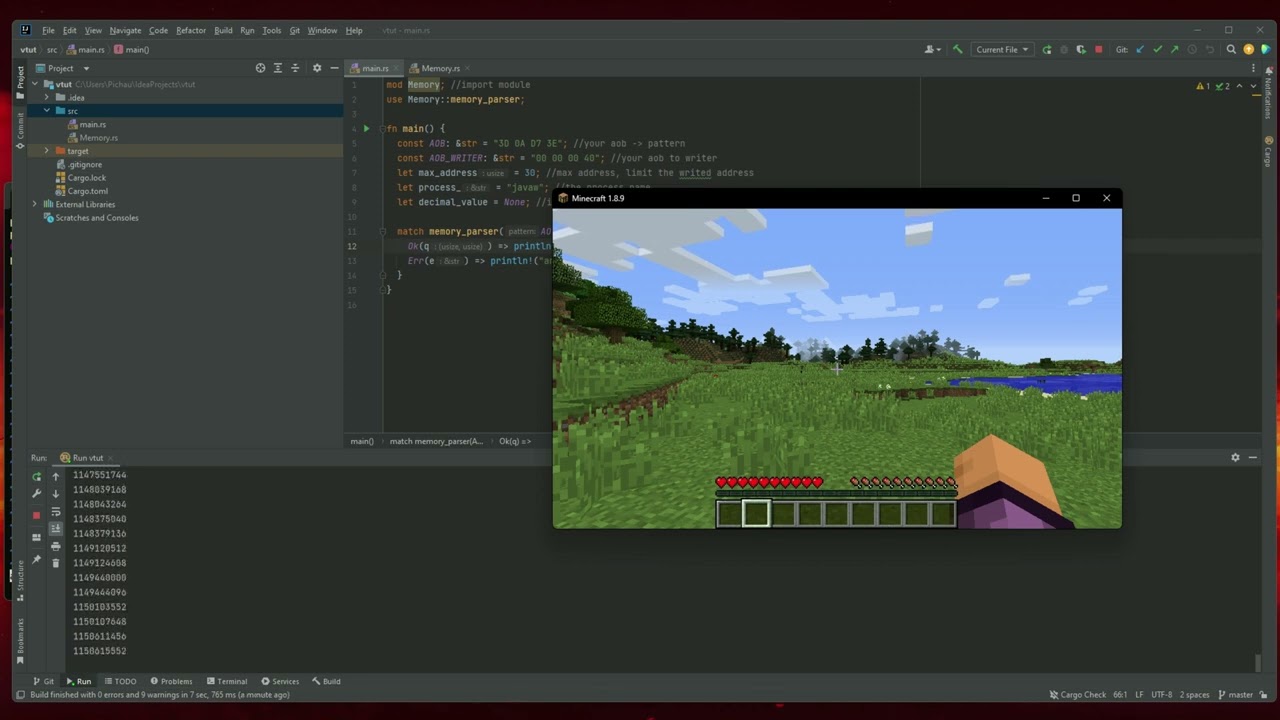Collapse the vtut project root node
This screenshot has height=720, width=1280.
35,84
